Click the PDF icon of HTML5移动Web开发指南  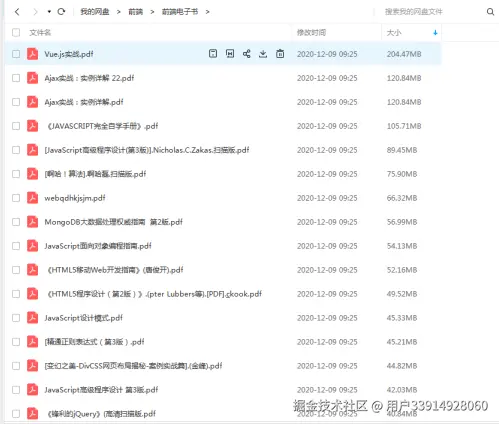tap(32, 270)
